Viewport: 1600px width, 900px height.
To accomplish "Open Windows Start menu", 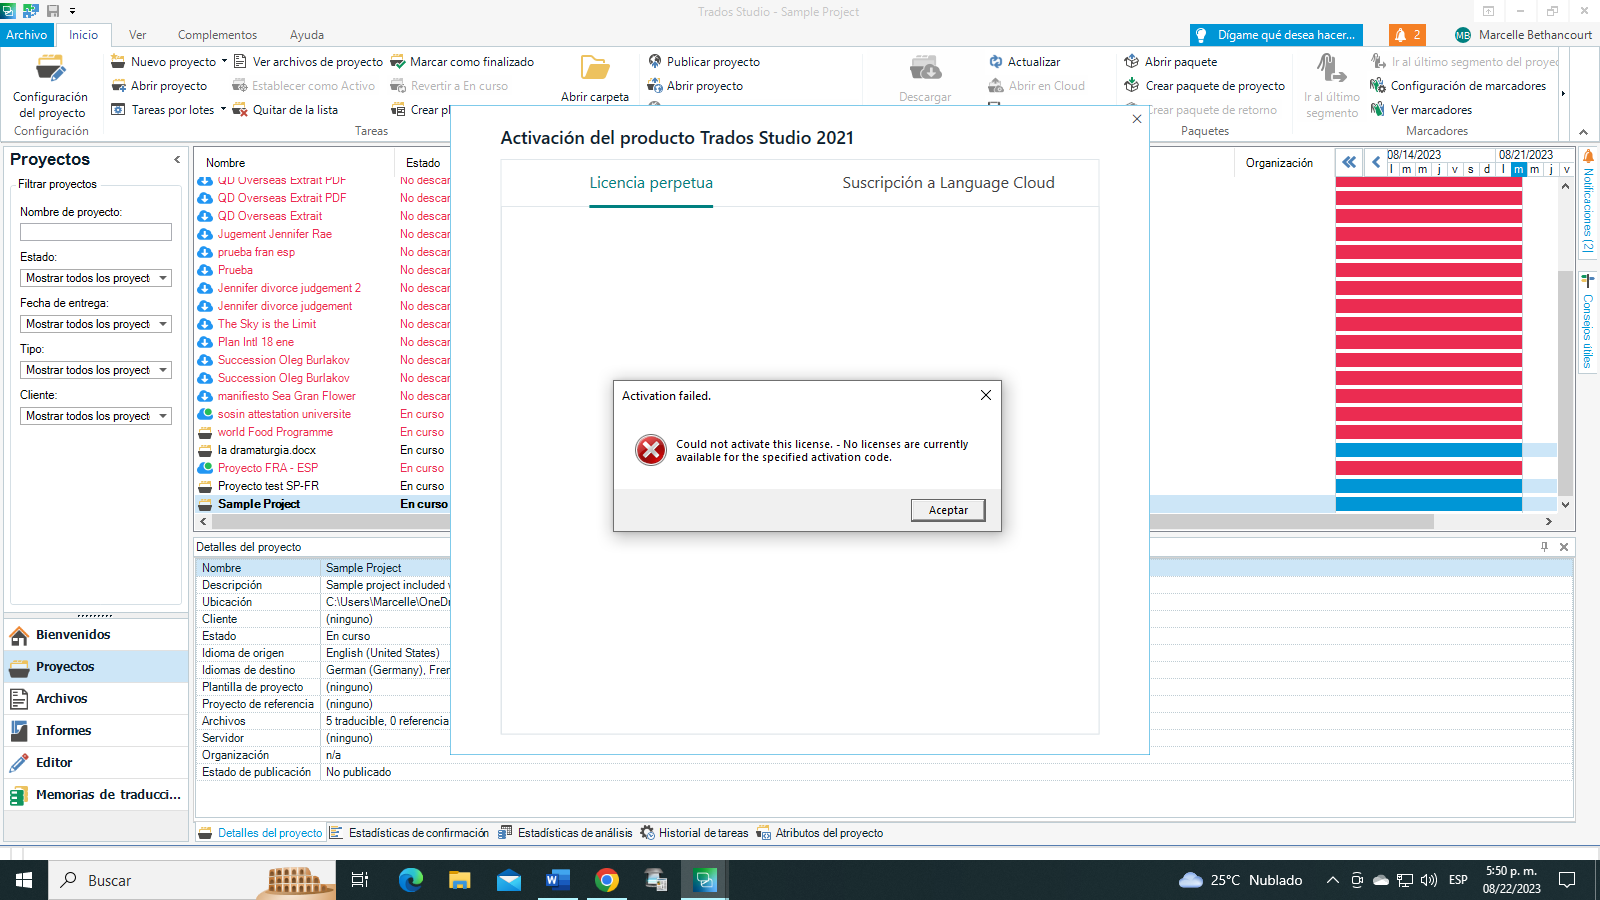I will [24, 880].
